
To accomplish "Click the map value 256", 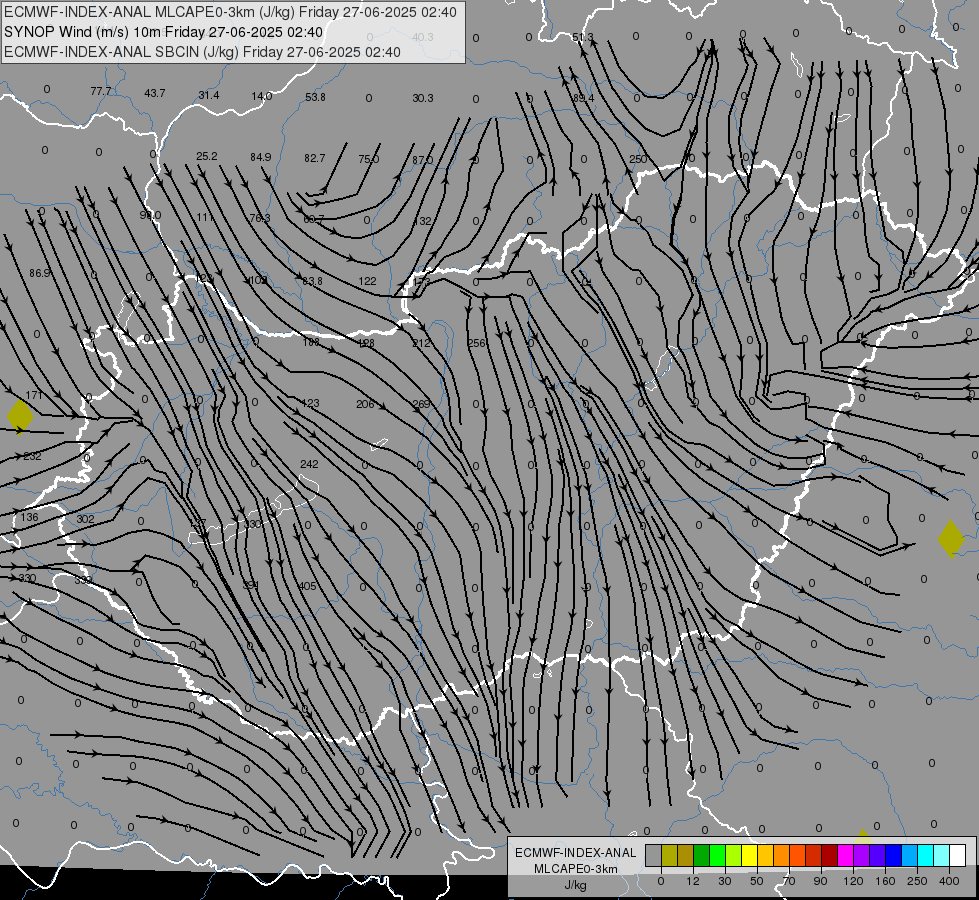I will tap(476, 343).
